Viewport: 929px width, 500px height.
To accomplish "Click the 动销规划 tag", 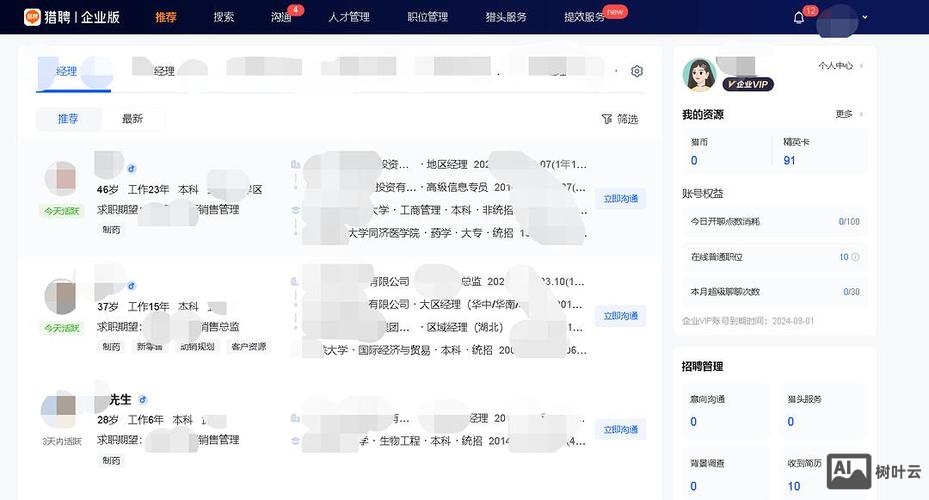I will (197, 347).
